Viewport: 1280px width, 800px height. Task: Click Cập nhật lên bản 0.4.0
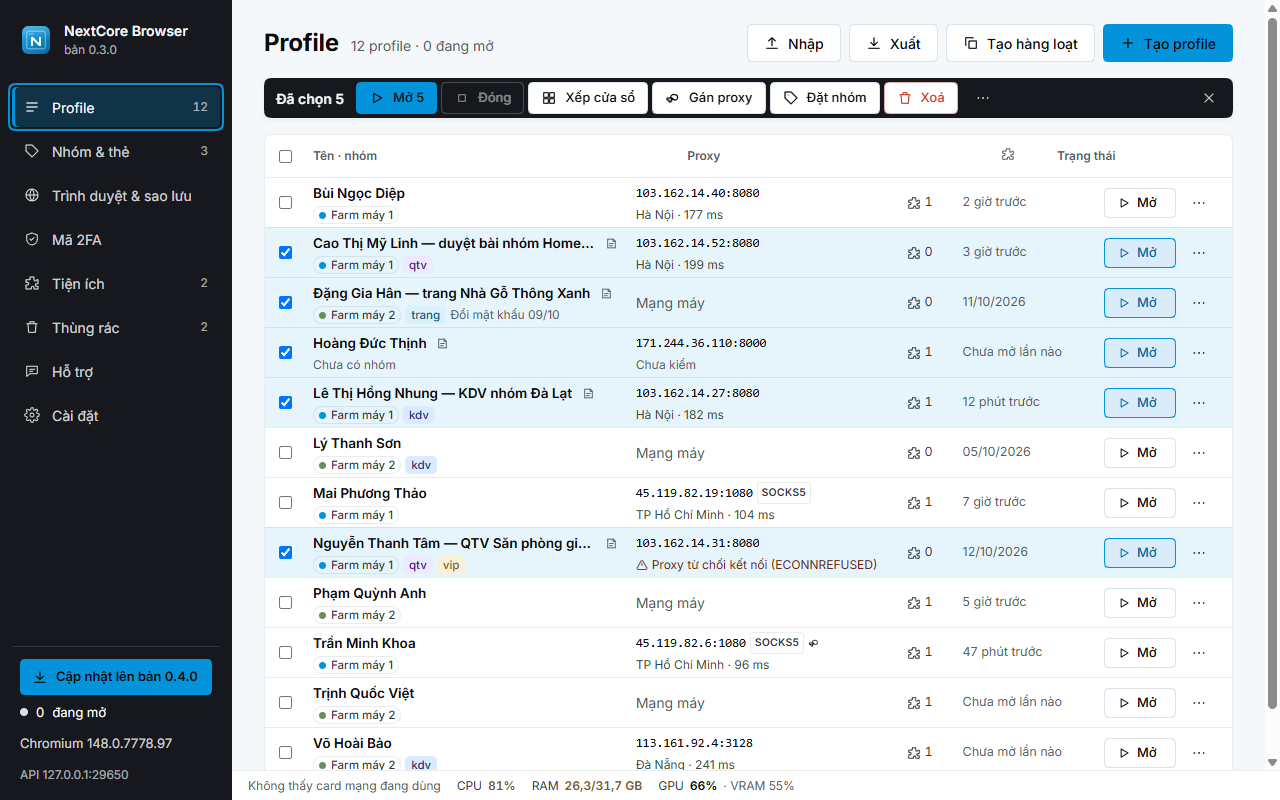(x=116, y=677)
